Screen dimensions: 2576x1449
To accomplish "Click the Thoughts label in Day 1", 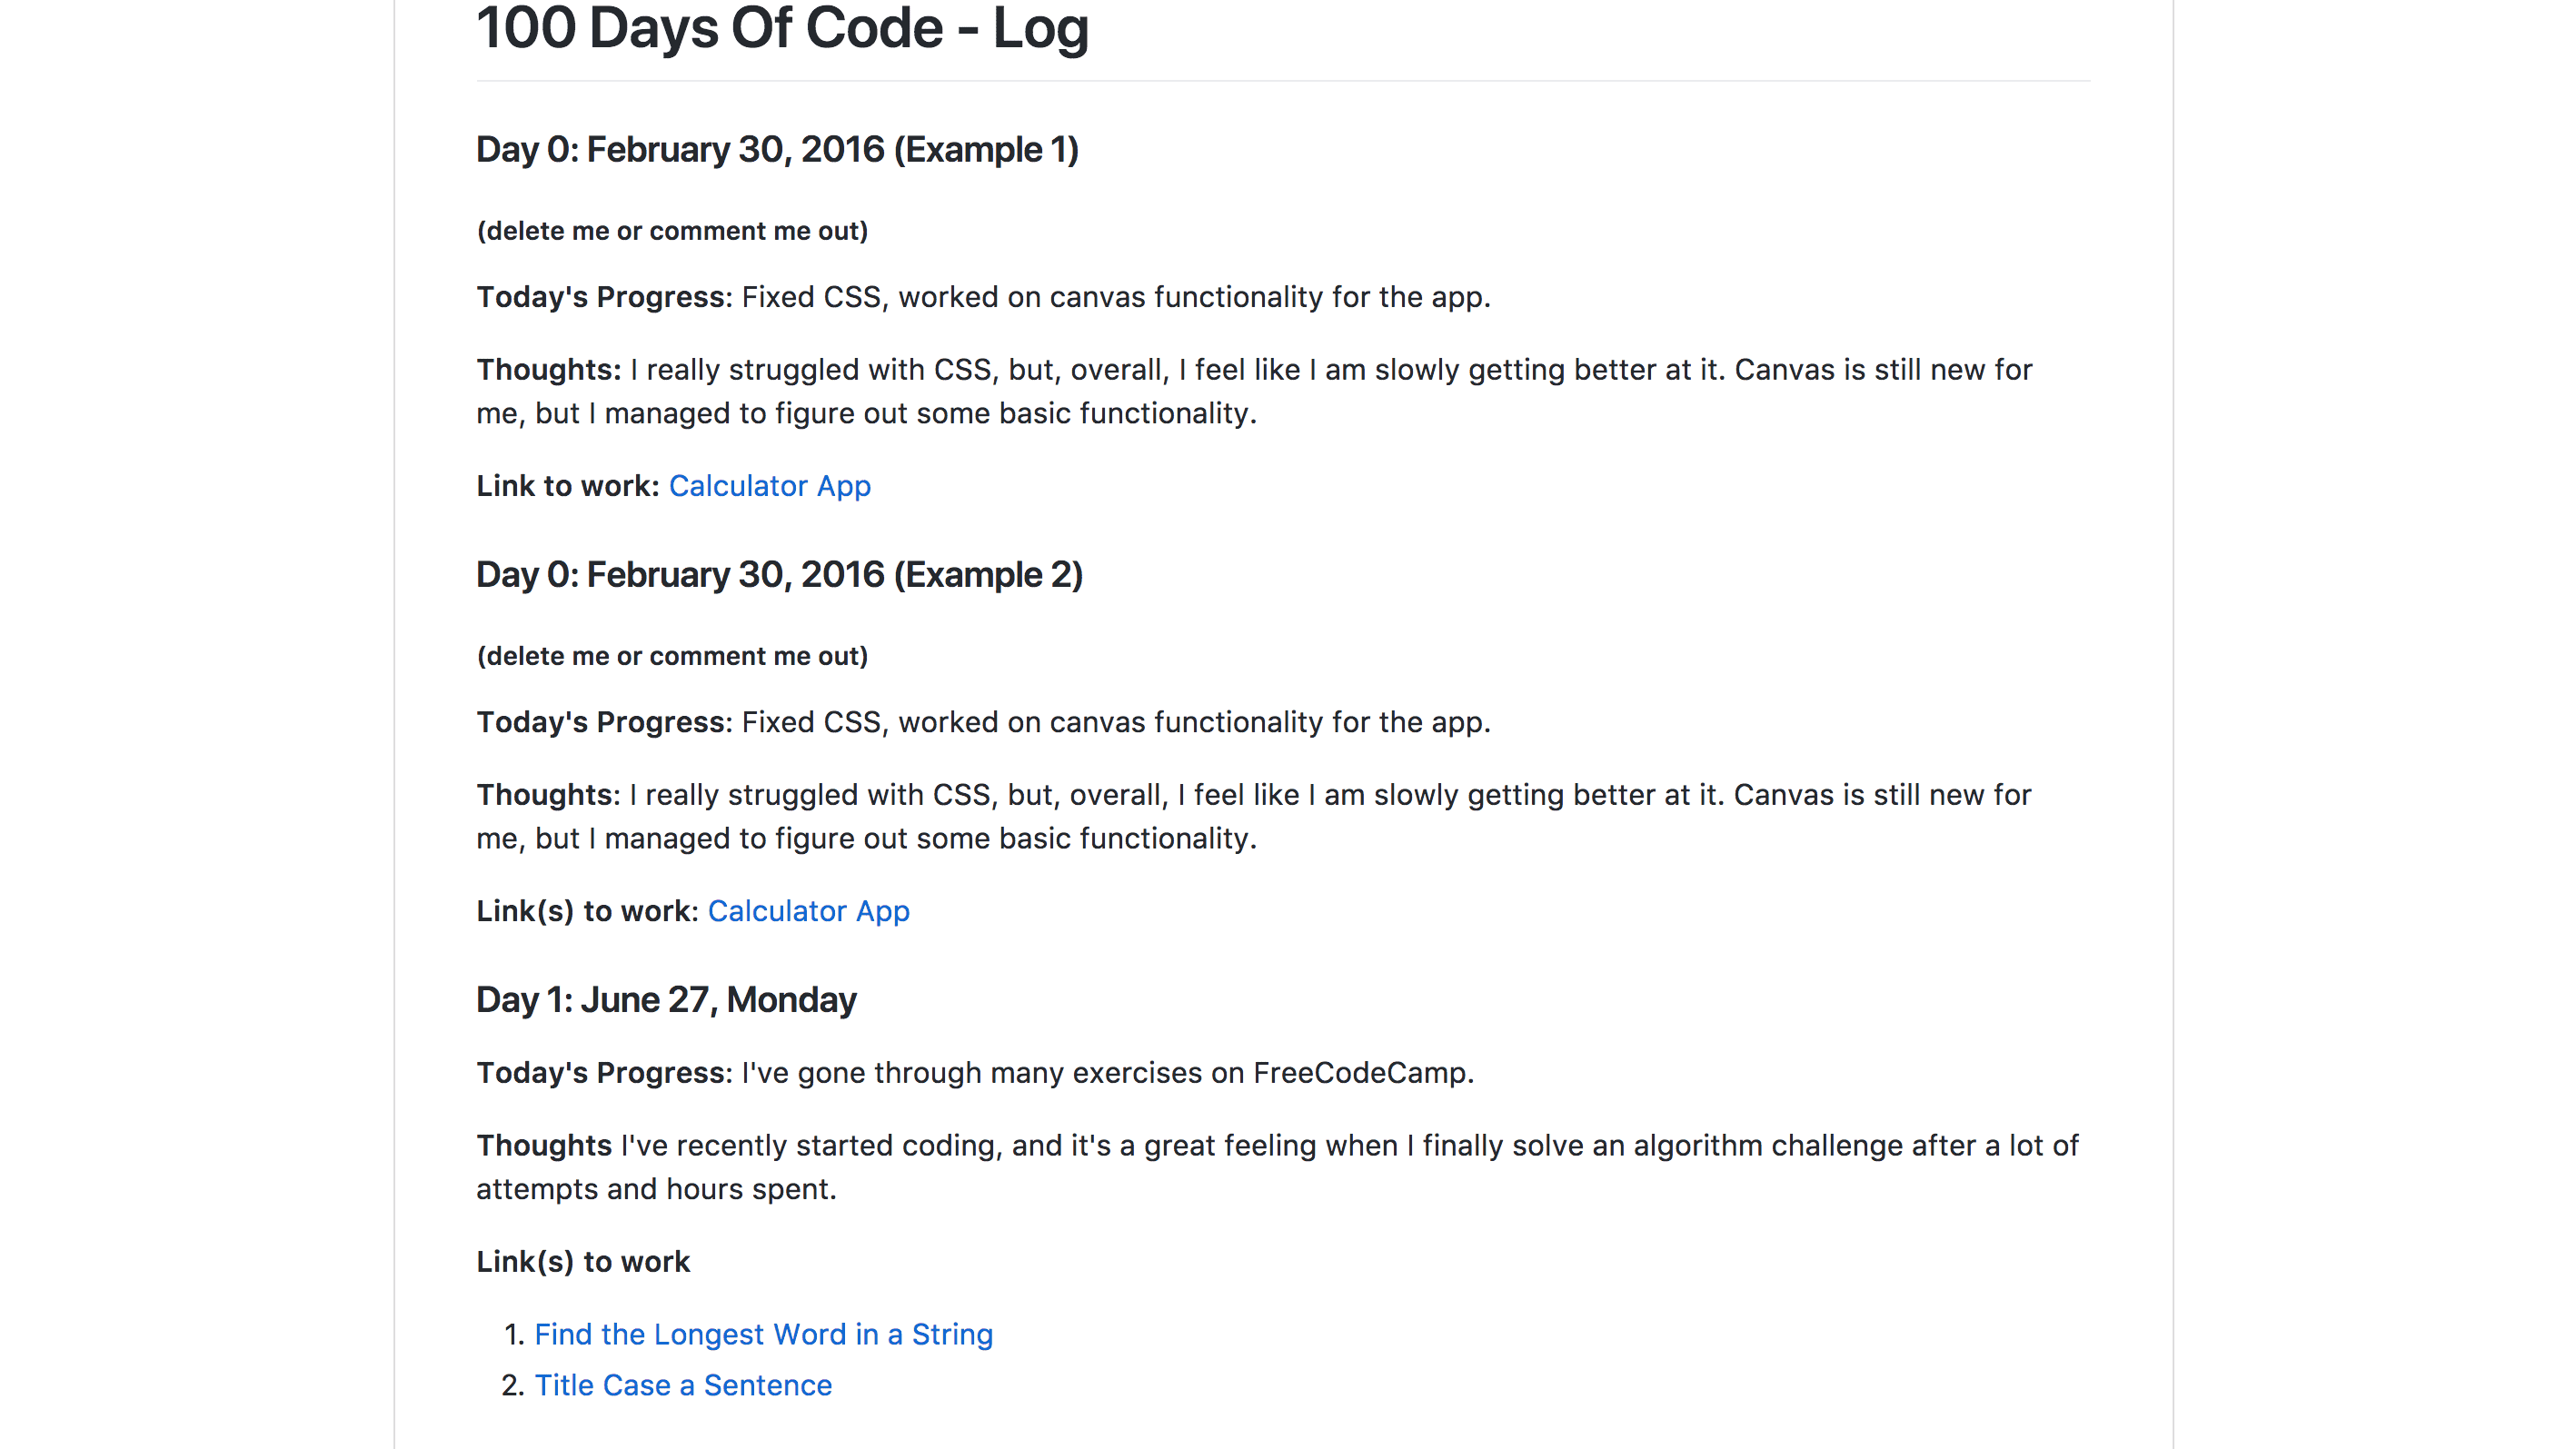I will pos(544,1146).
